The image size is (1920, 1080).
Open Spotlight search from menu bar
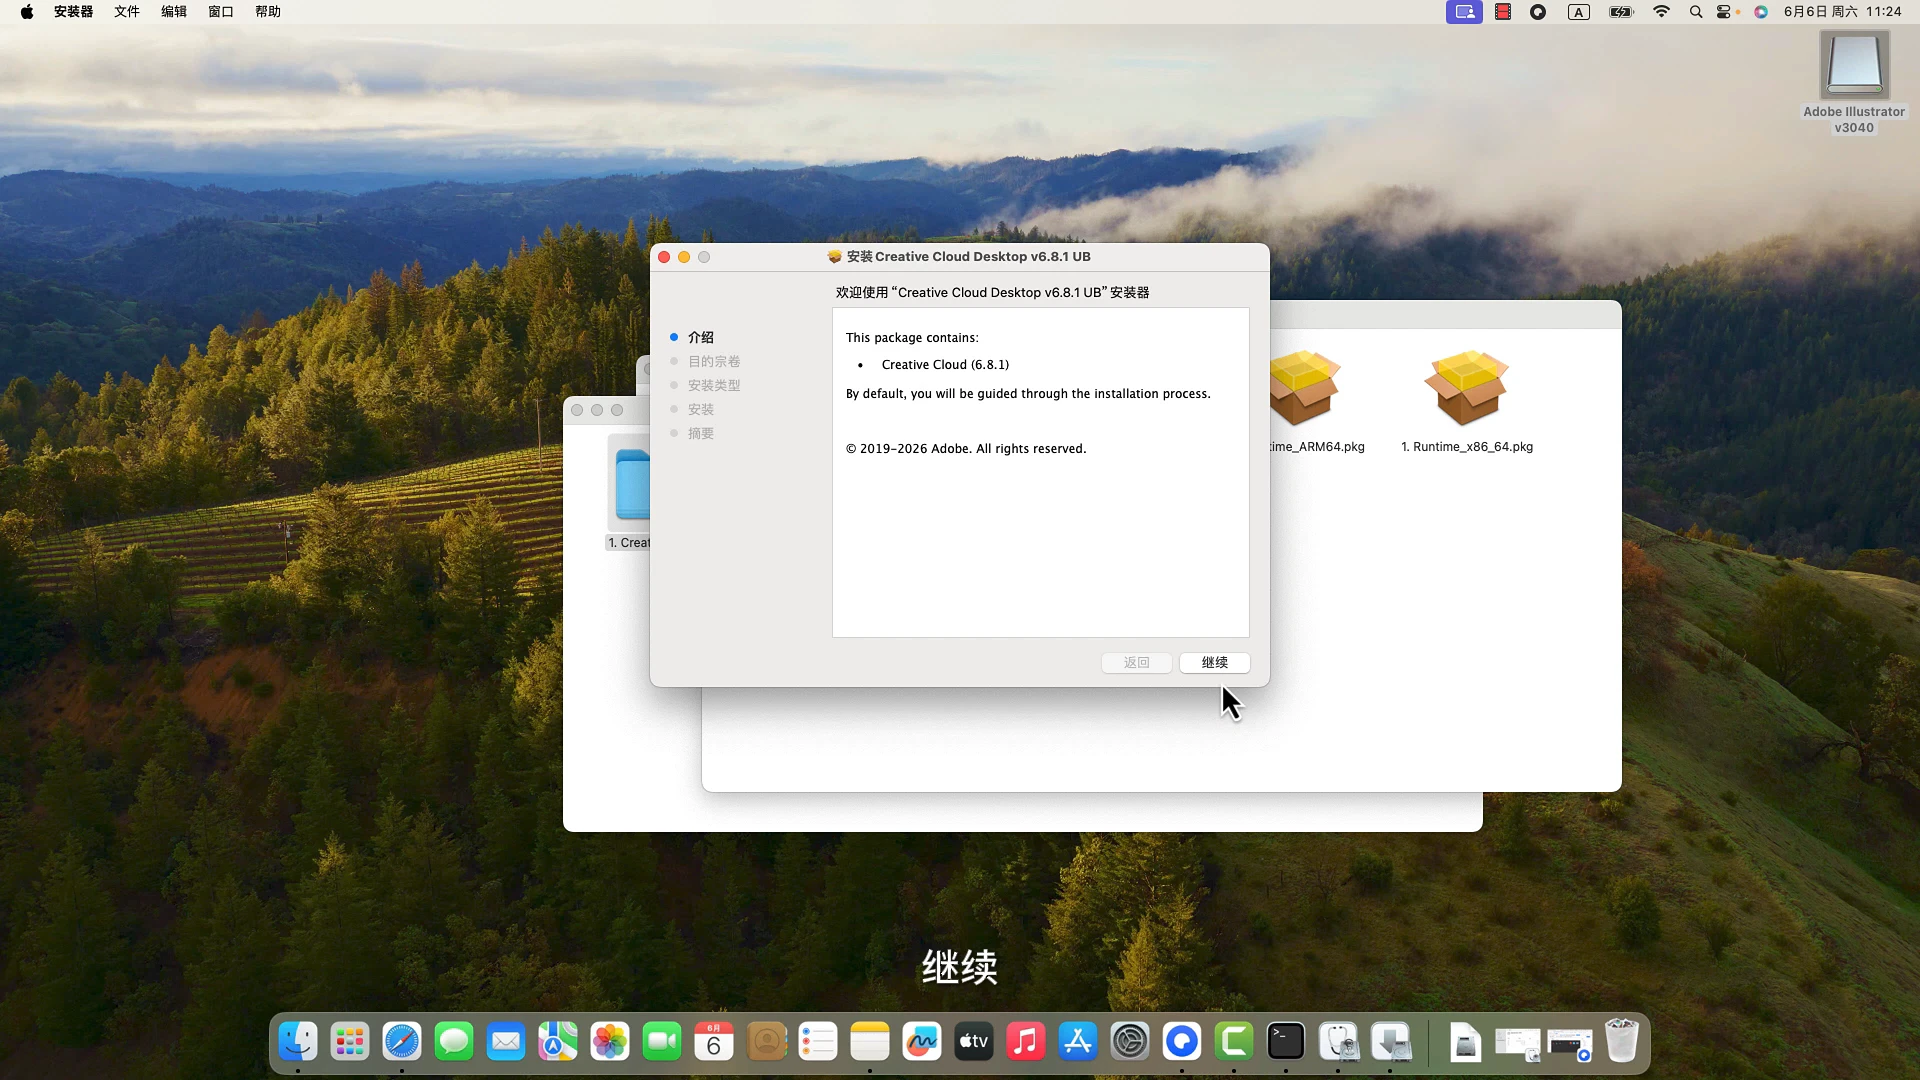coord(1696,12)
